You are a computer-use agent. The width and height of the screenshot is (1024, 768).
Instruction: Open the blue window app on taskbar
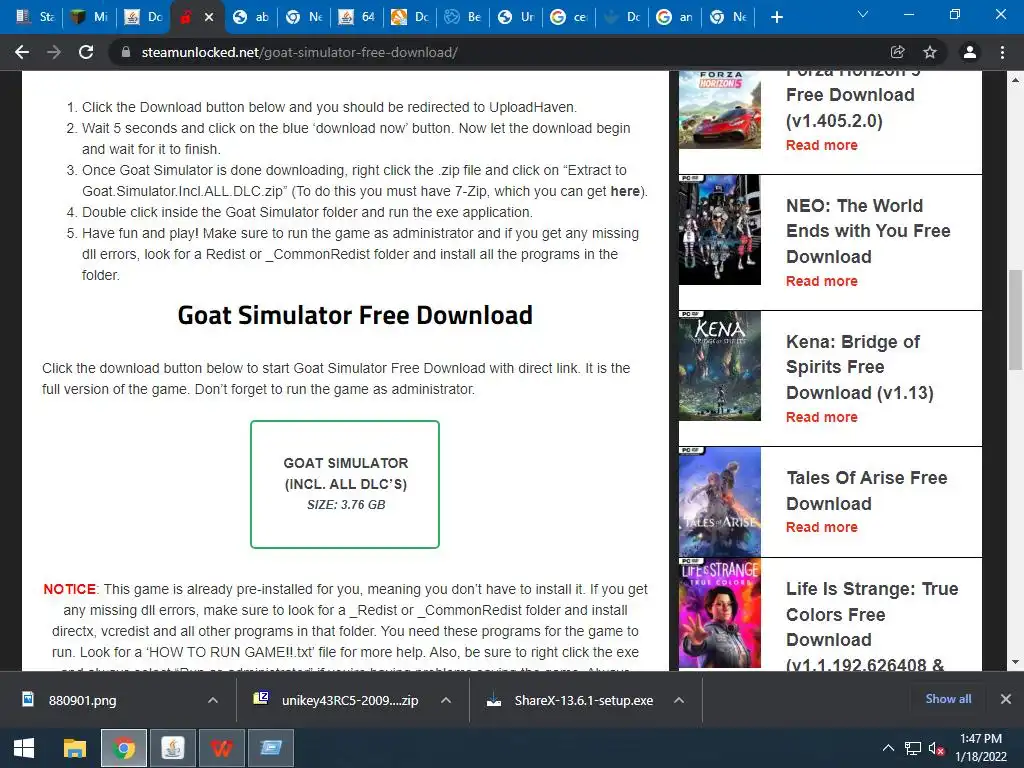click(x=271, y=748)
